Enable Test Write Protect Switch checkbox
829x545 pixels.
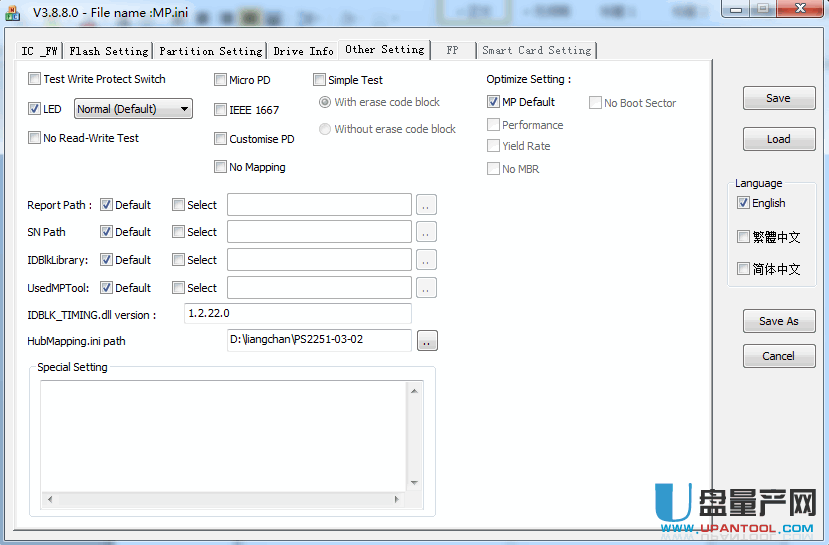coord(35,79)
